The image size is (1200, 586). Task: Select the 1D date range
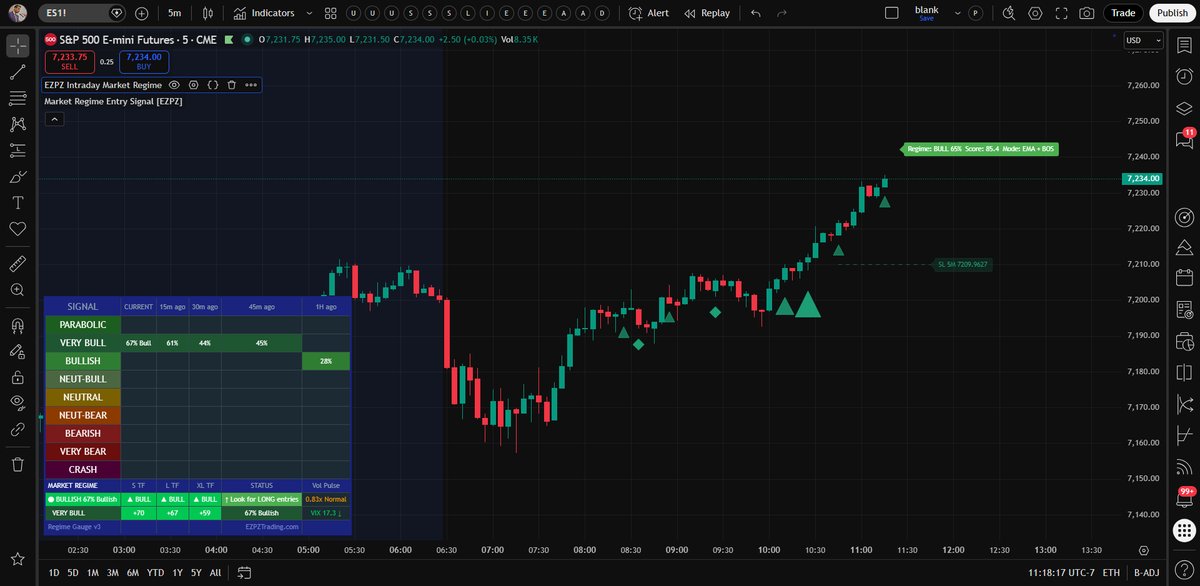[54, 572]
